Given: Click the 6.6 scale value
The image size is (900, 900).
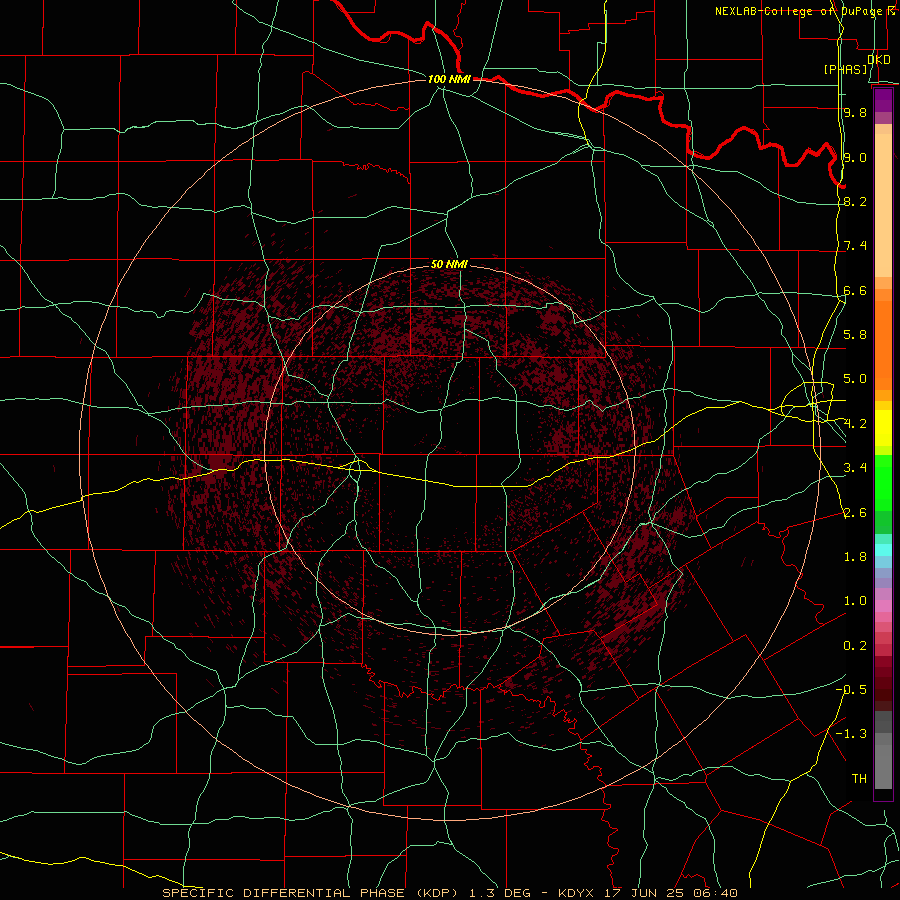Looking at the screenshot, I should pos(855,290).
